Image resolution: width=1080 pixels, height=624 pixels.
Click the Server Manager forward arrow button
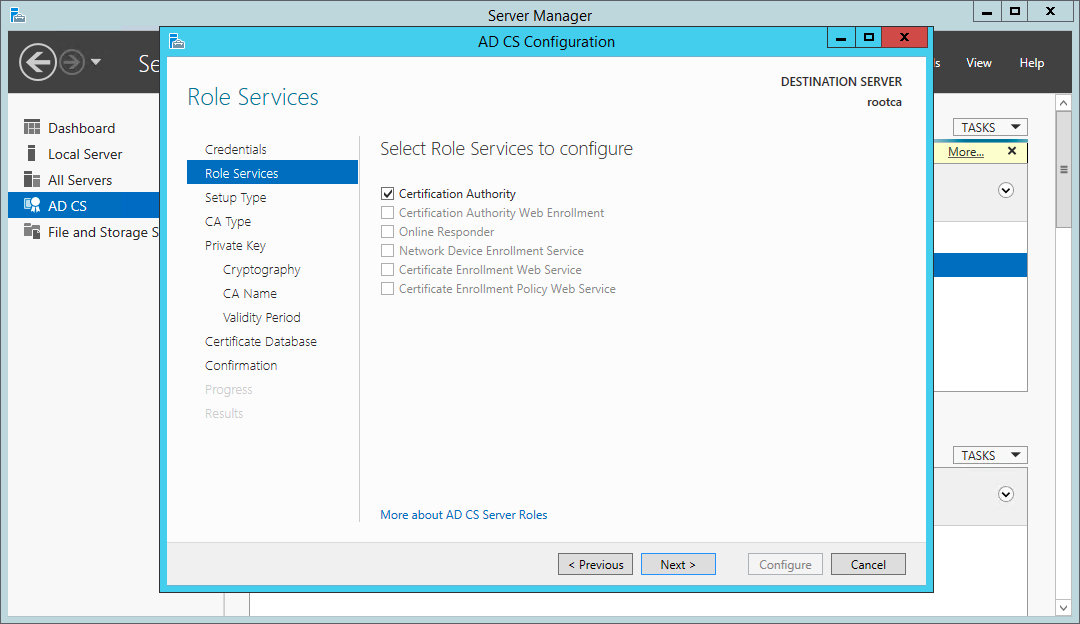click(x=72, y=63)
